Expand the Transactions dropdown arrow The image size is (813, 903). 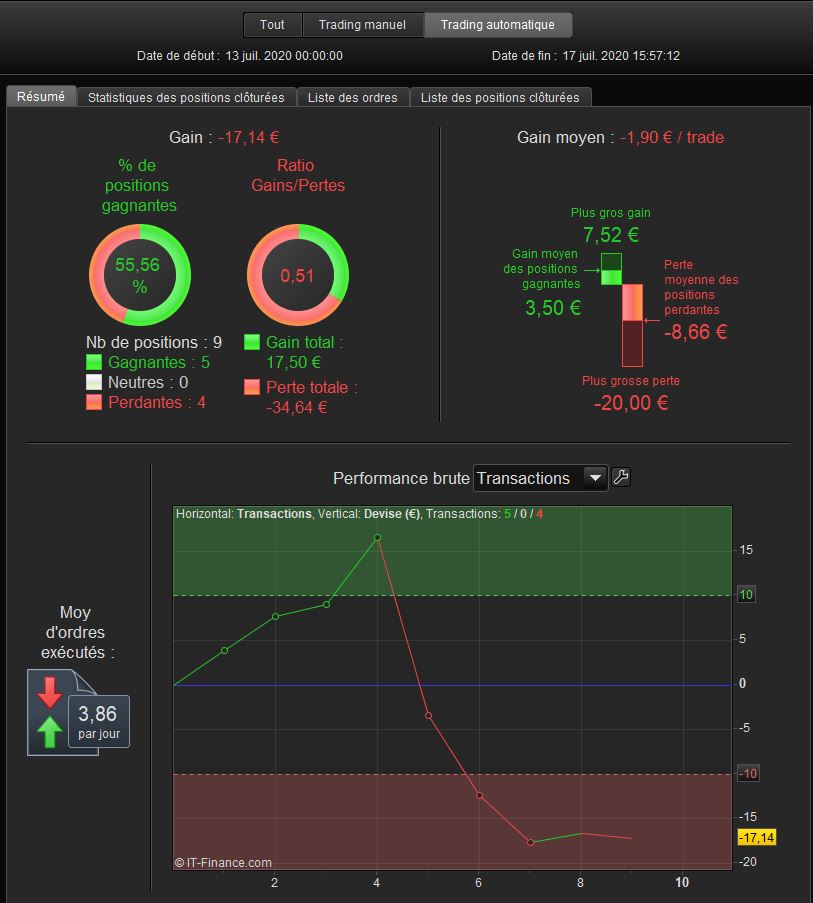(x=595, y=478)
